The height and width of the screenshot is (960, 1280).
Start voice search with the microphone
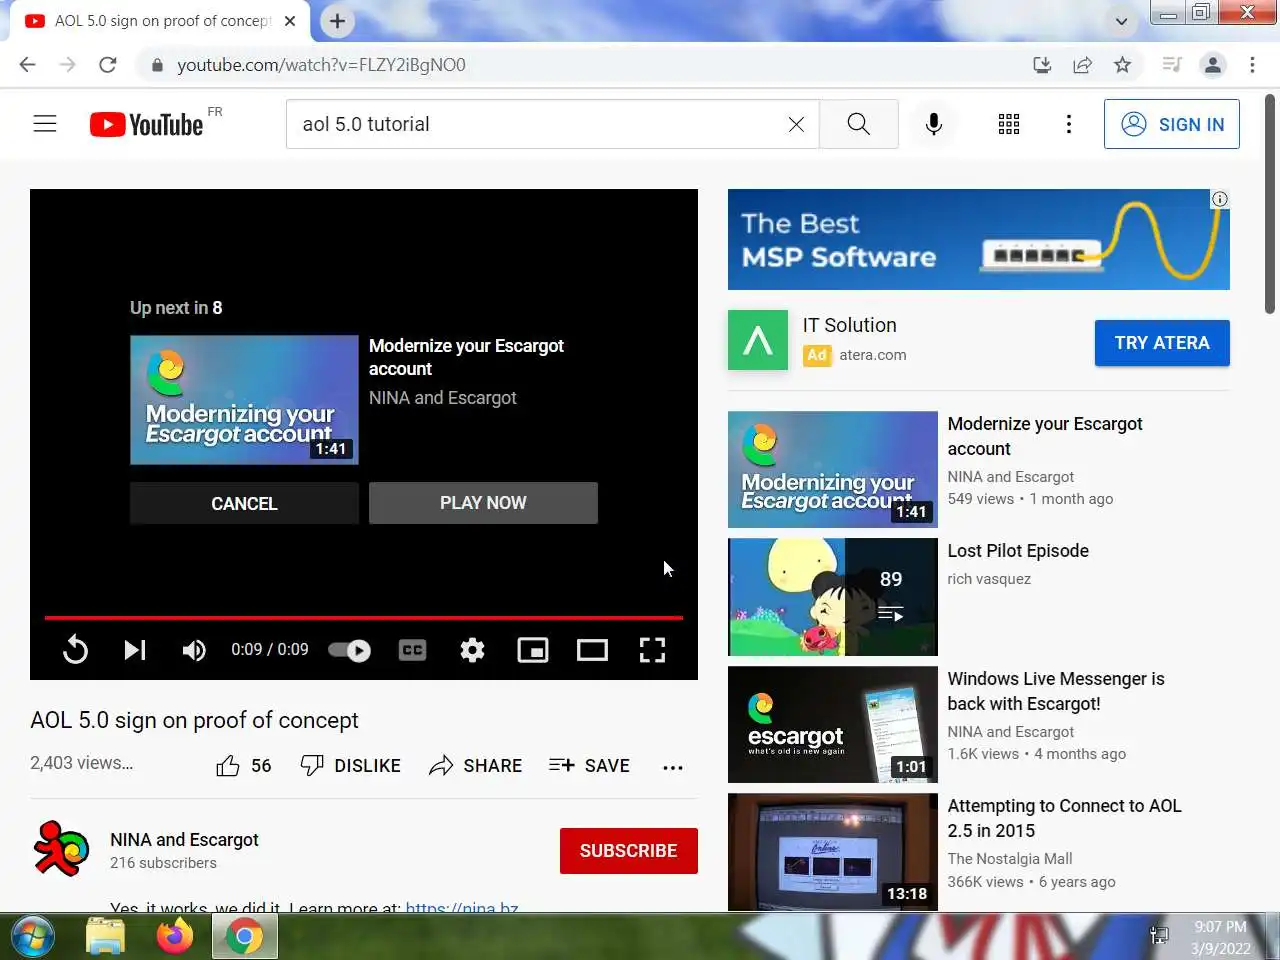point(934,124)
